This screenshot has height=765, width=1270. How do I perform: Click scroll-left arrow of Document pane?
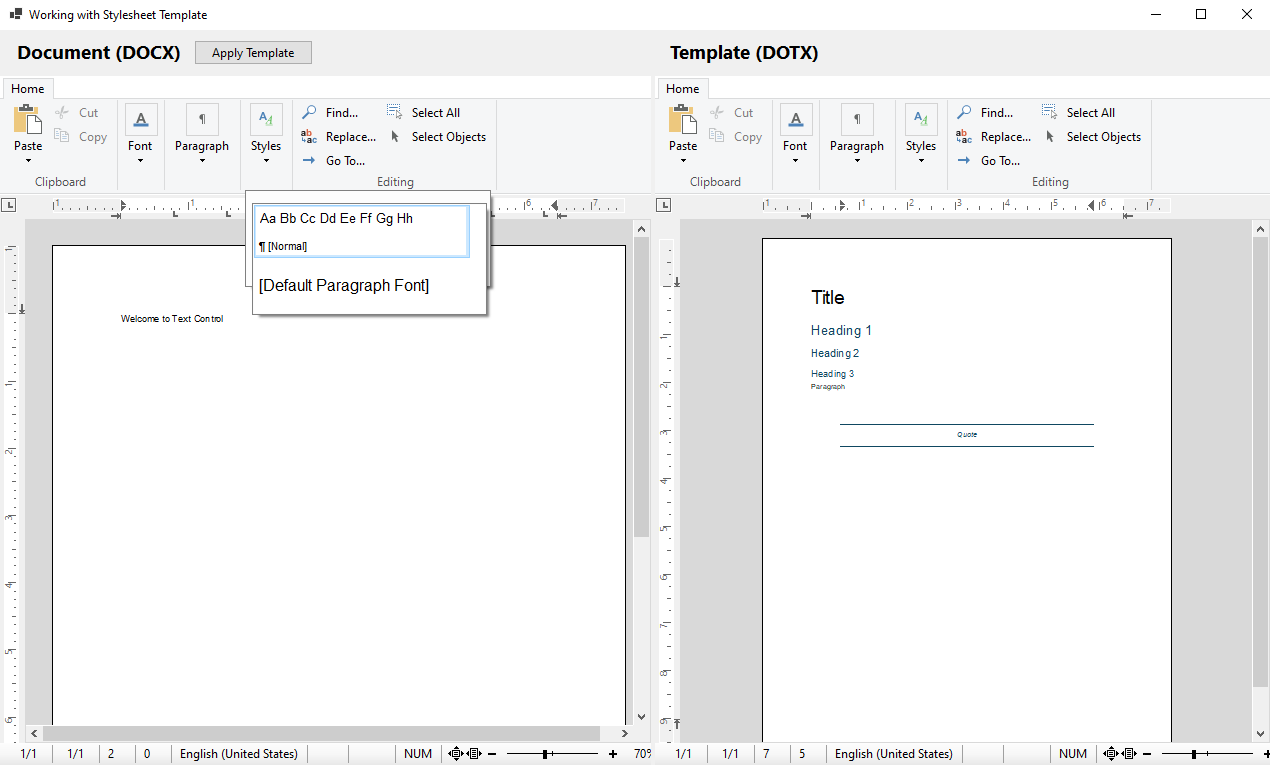coord(34,733)
